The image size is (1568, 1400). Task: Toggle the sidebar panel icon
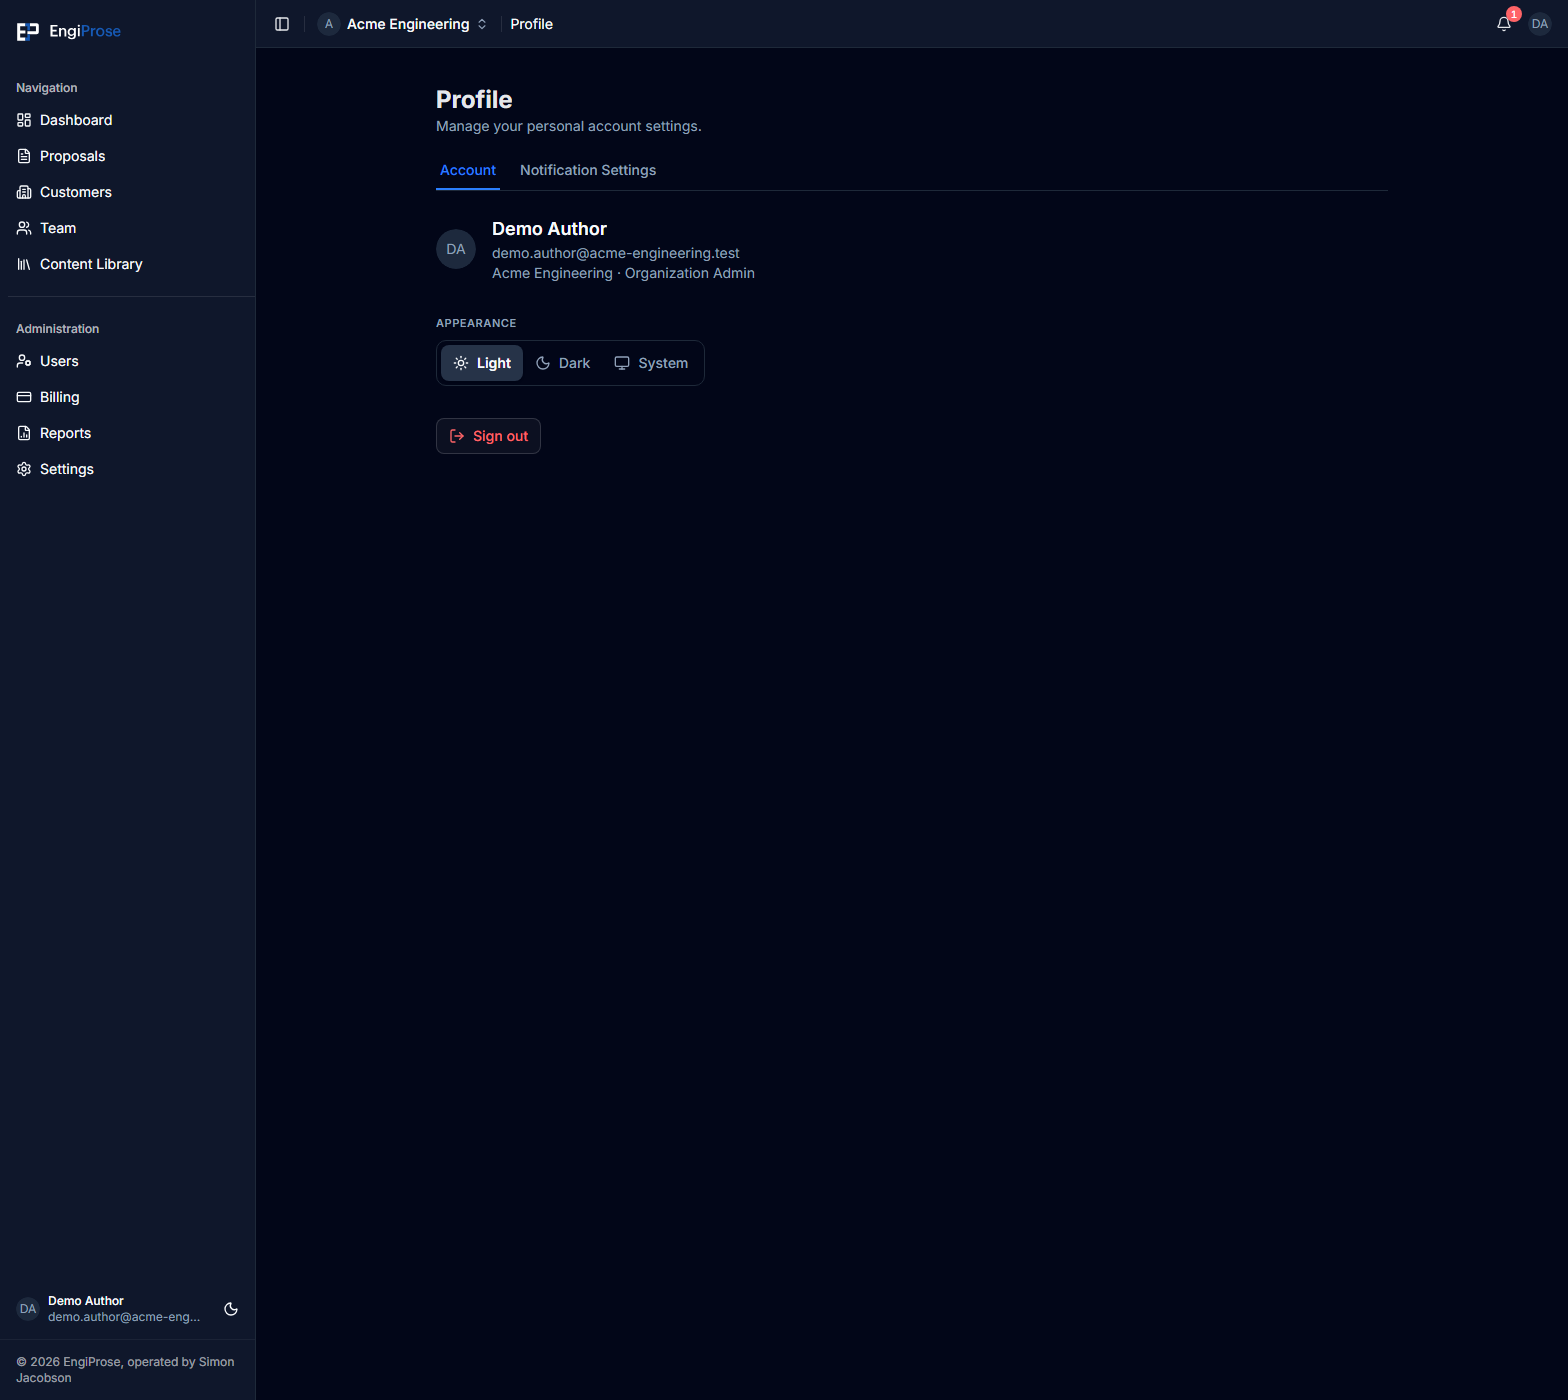click(282, 24)
